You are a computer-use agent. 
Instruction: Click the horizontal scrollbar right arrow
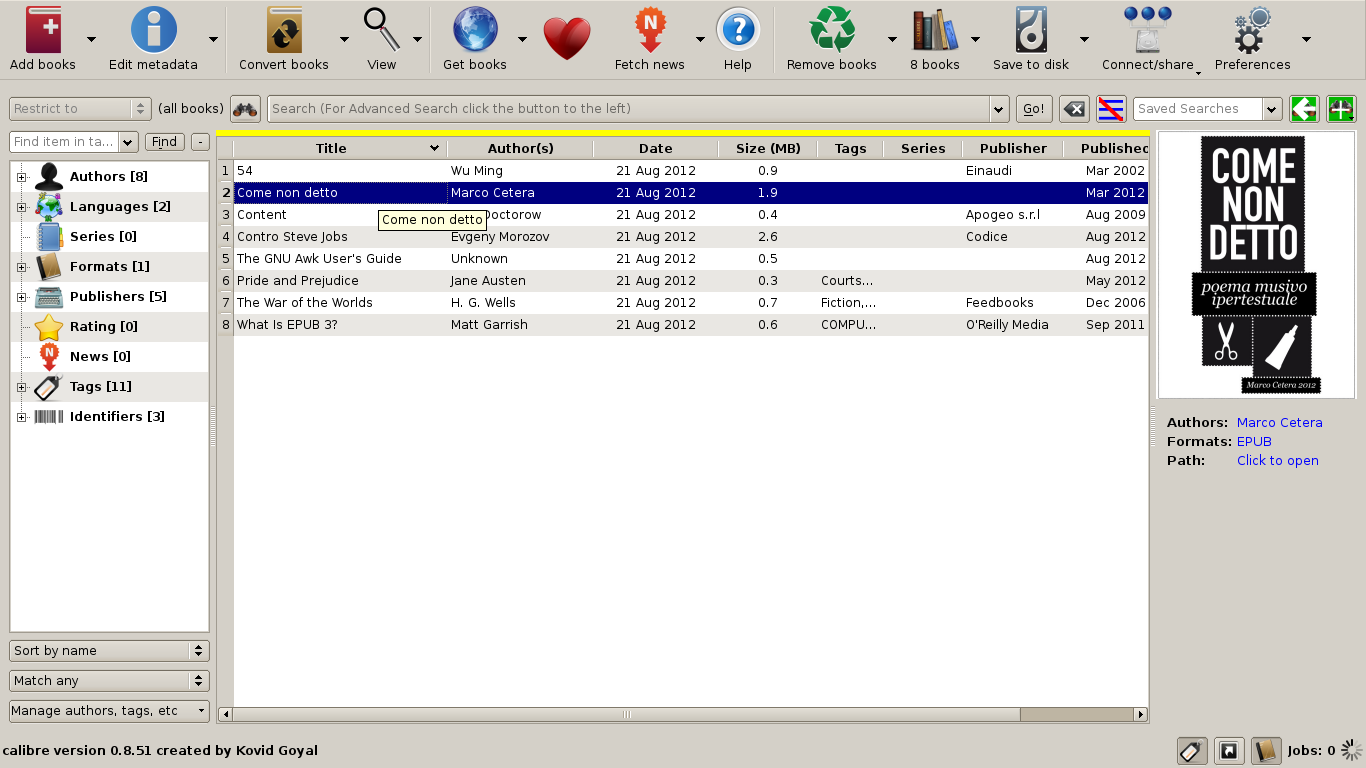point(1141,715)
